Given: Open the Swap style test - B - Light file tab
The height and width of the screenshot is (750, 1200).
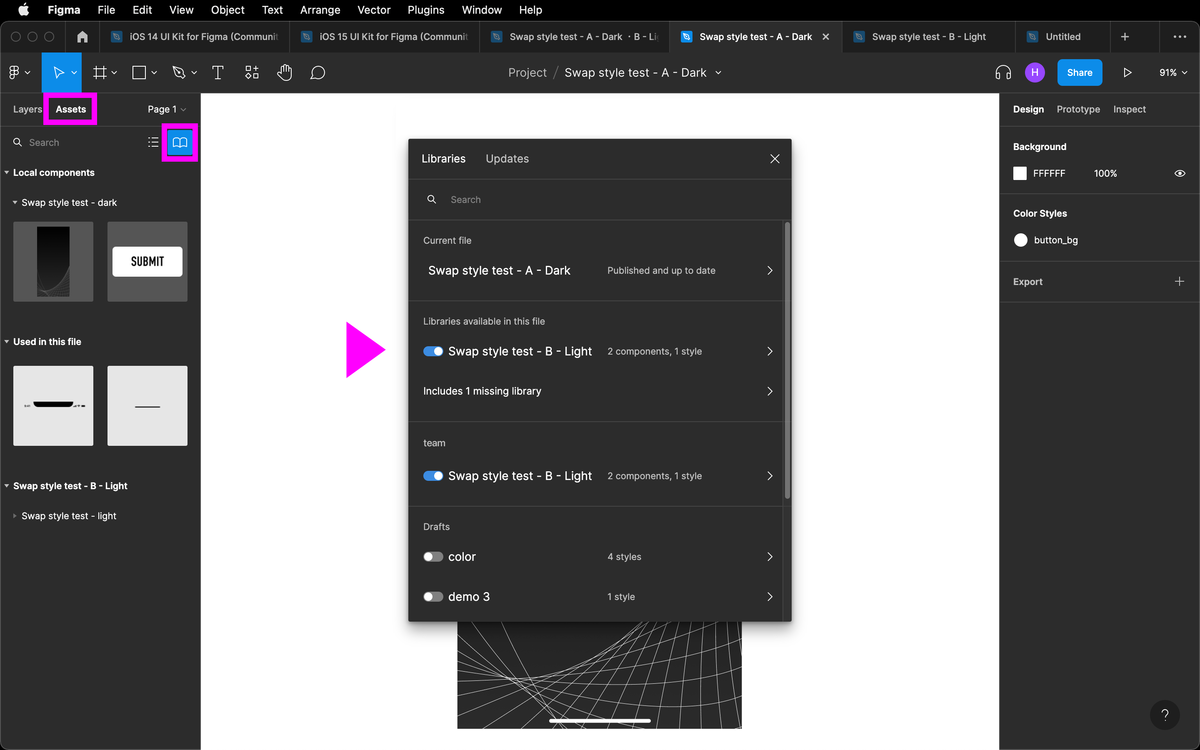Looking at the screenshot, I should coord(928,37).
